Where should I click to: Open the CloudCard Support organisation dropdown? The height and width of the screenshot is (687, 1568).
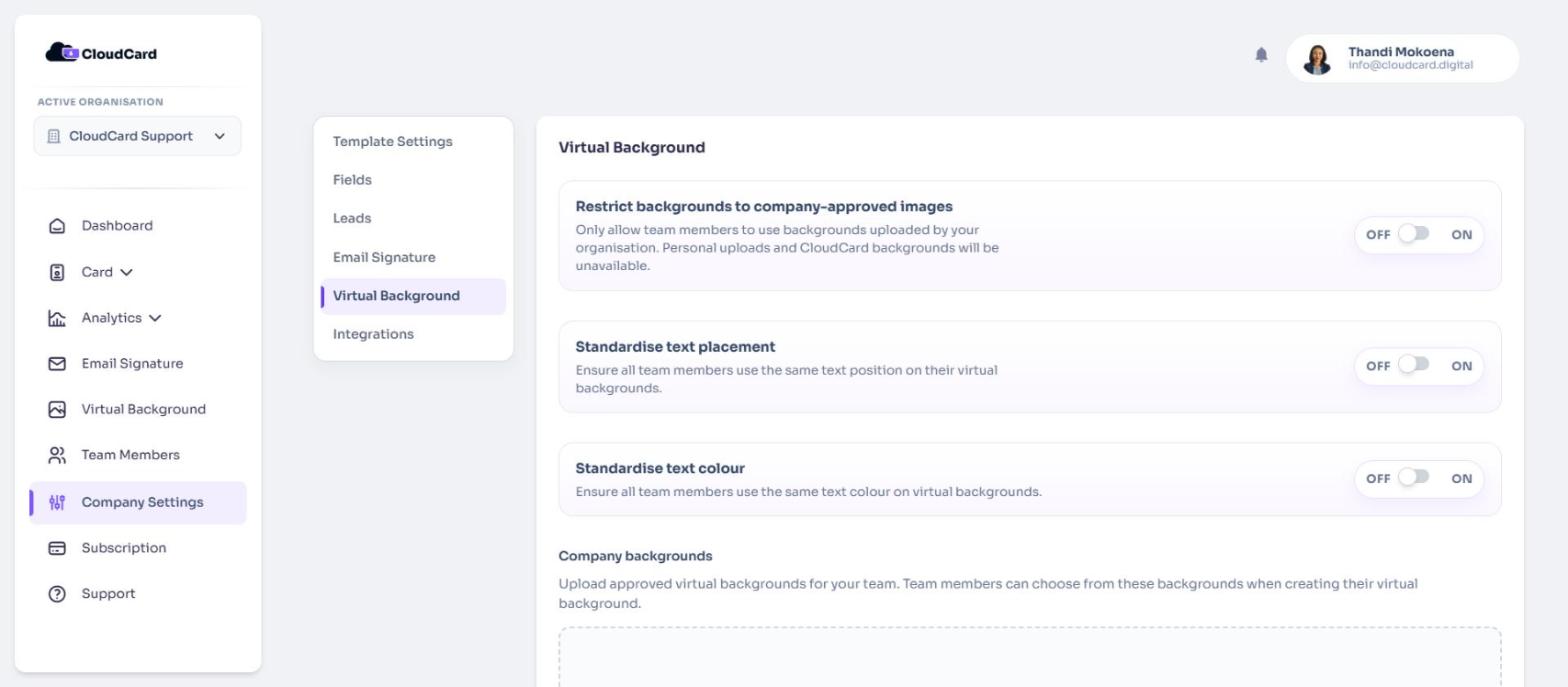pyautogui.click(x=137, y=136)
